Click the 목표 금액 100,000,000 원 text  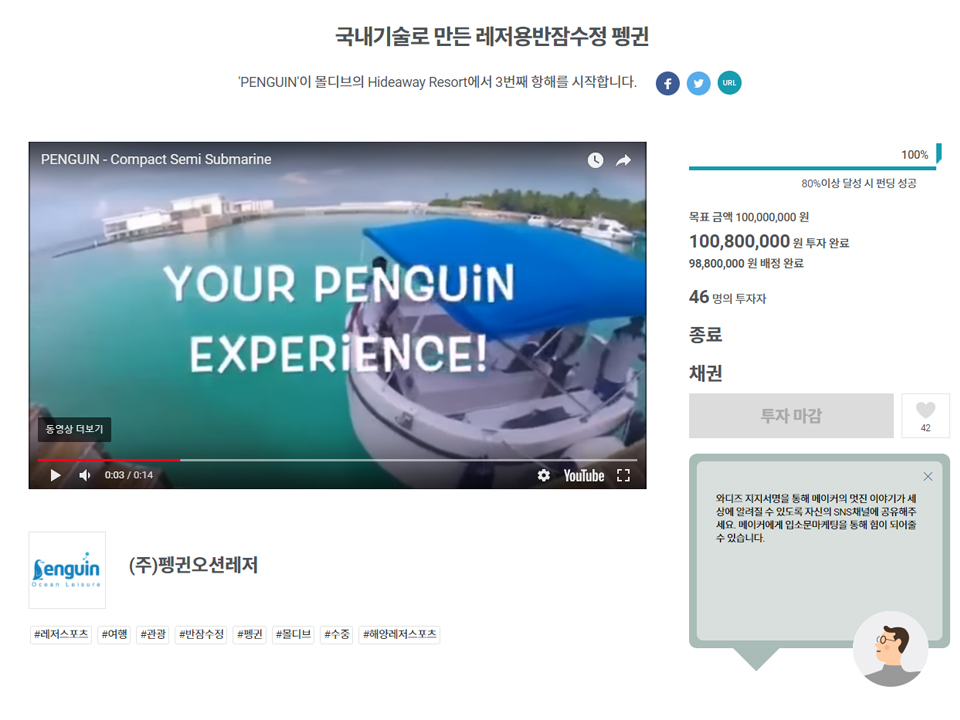749,217
